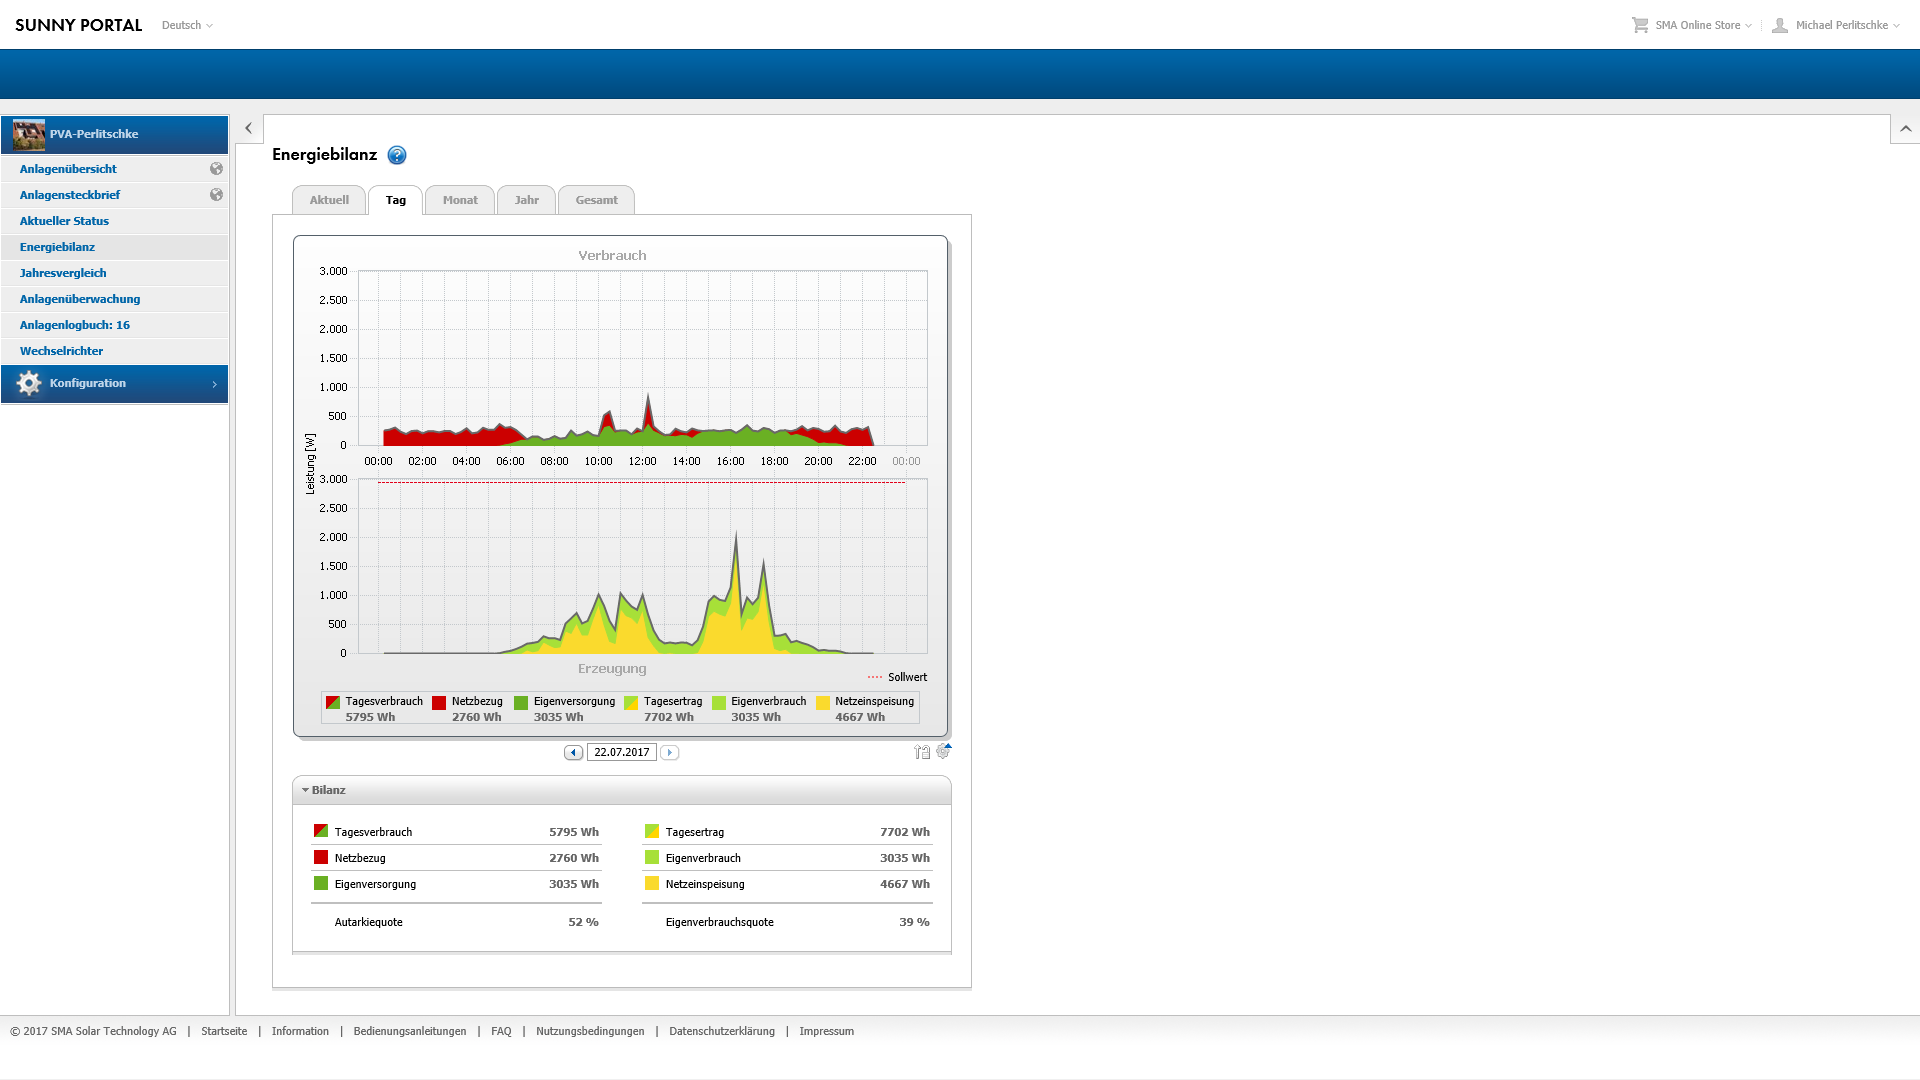Advance to the next day with the right arrow
This screenshot has width=1920, height=1080.
[x=670, y=753]
